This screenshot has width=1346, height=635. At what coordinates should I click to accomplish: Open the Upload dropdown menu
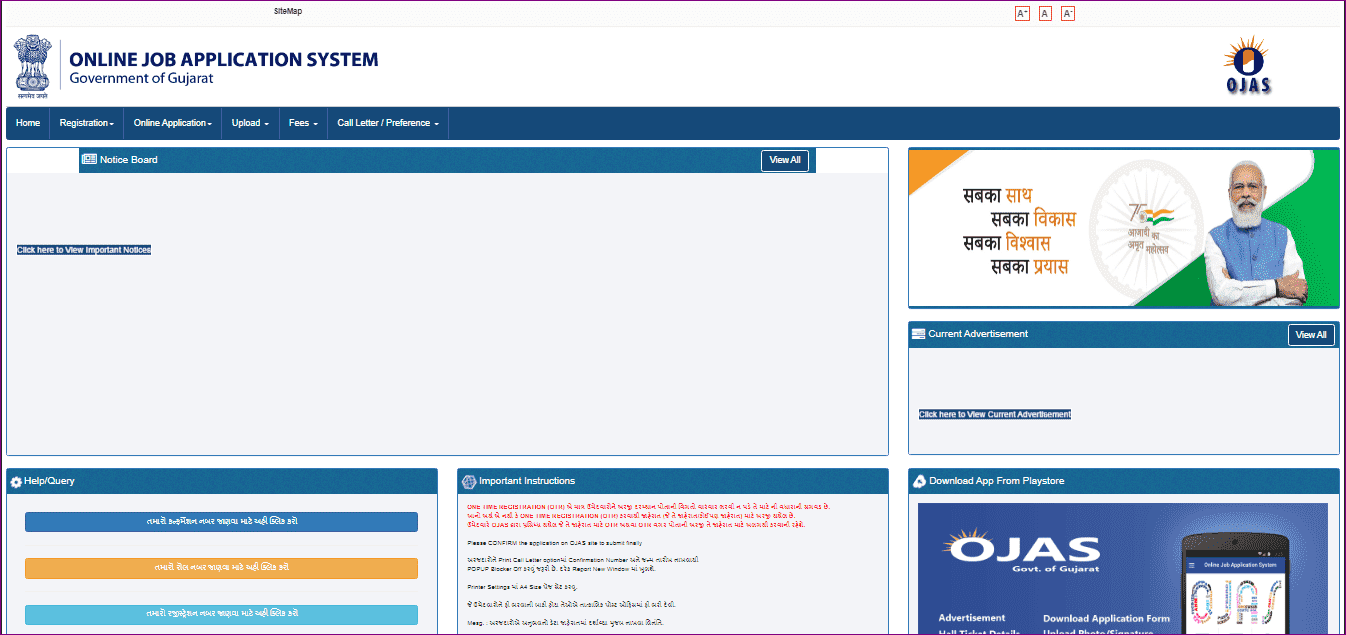pyautogui.click(x=250, y=123)
